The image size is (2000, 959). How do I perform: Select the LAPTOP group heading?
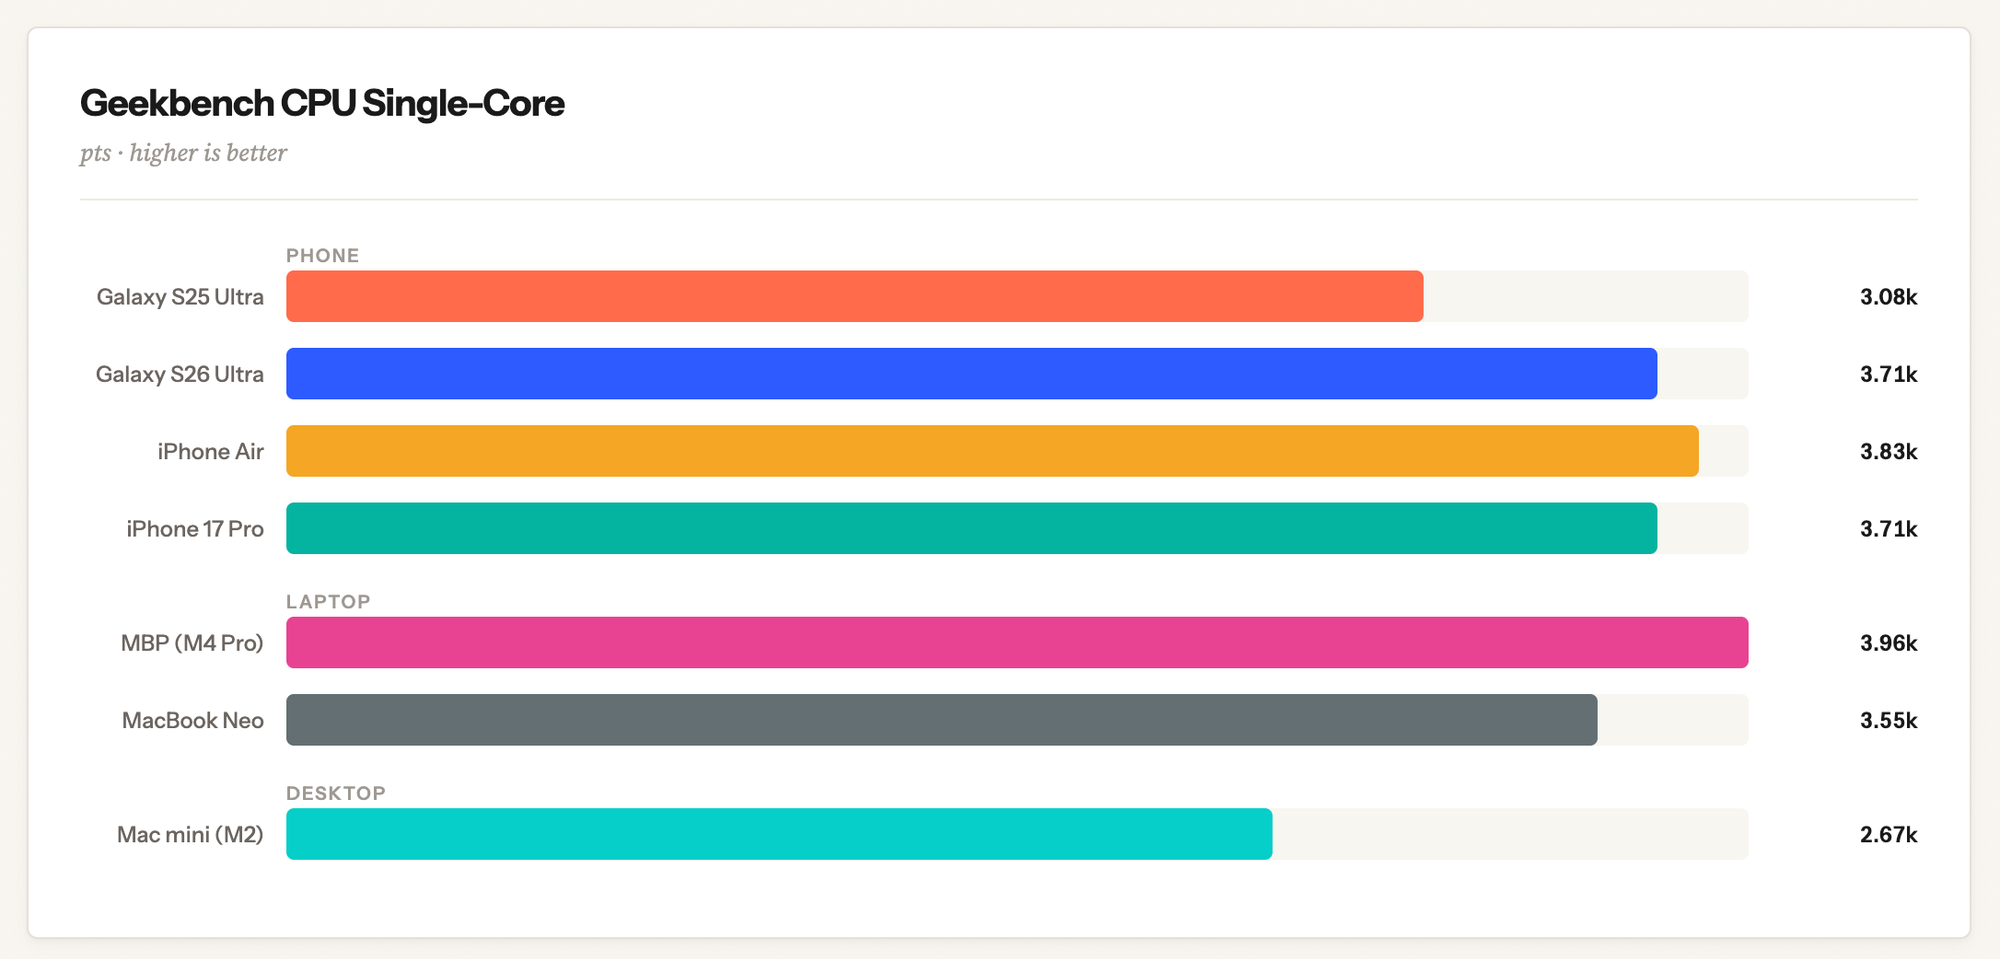tap(328, 601)
